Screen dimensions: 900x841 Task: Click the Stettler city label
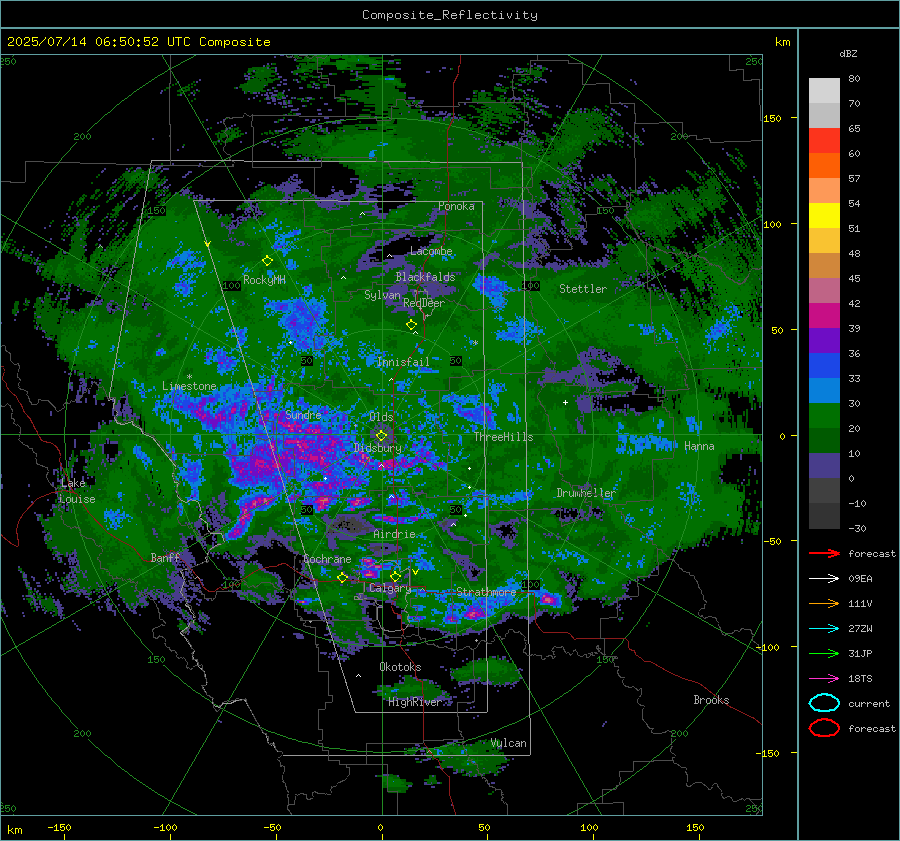click(583, 289)
